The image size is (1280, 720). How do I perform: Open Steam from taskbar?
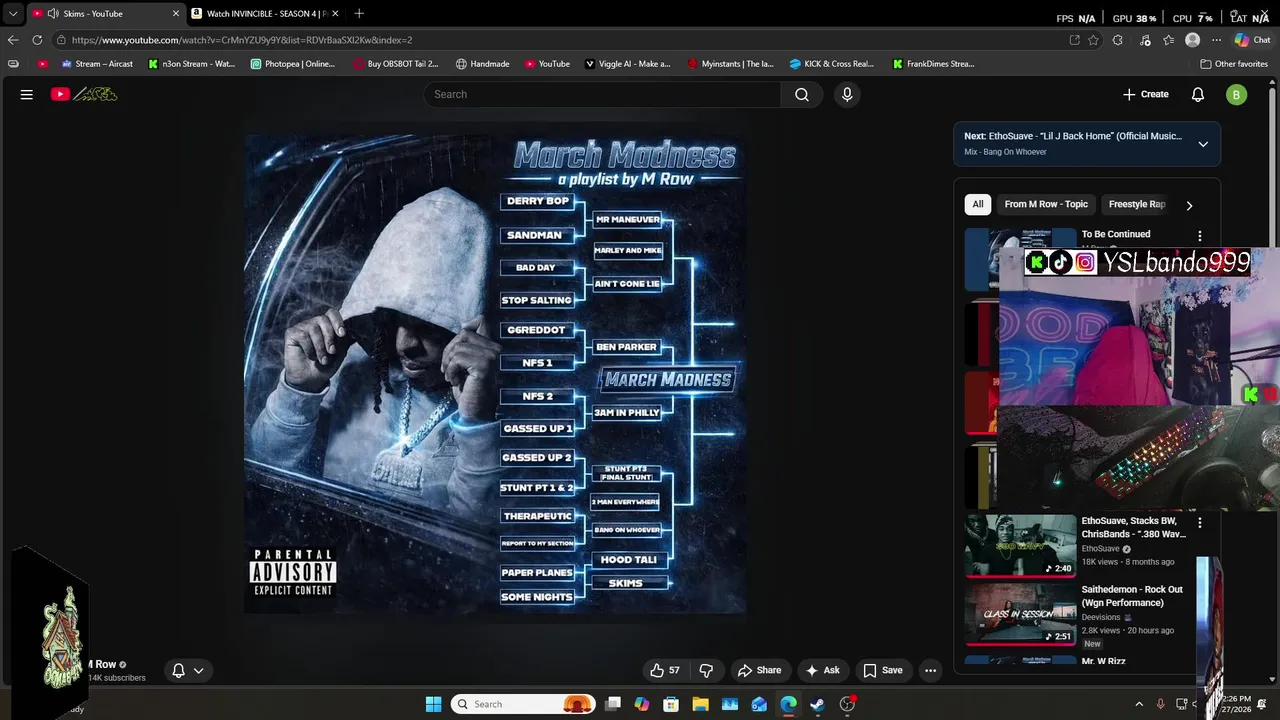pyautogui.click(x=817, y=704)
